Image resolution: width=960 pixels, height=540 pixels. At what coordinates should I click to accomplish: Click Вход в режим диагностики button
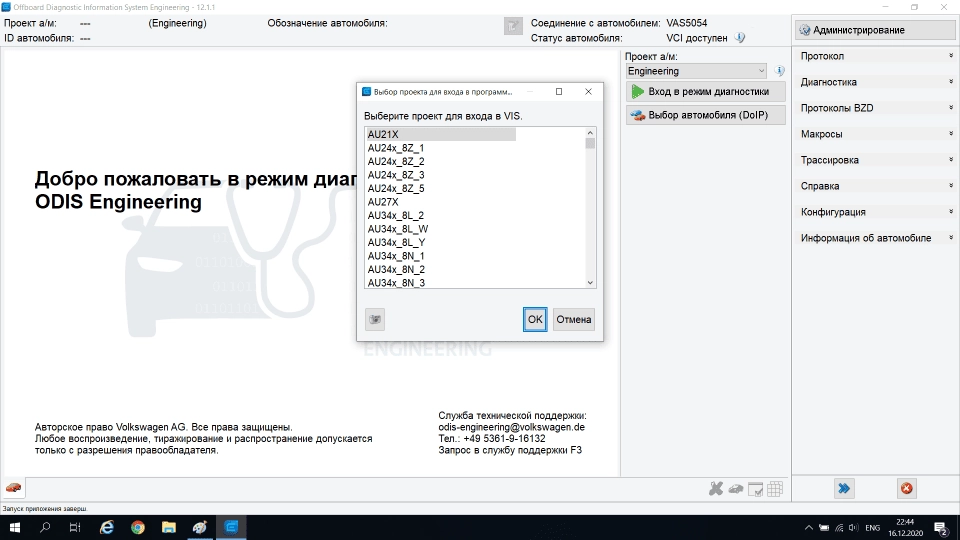(705, 92)
